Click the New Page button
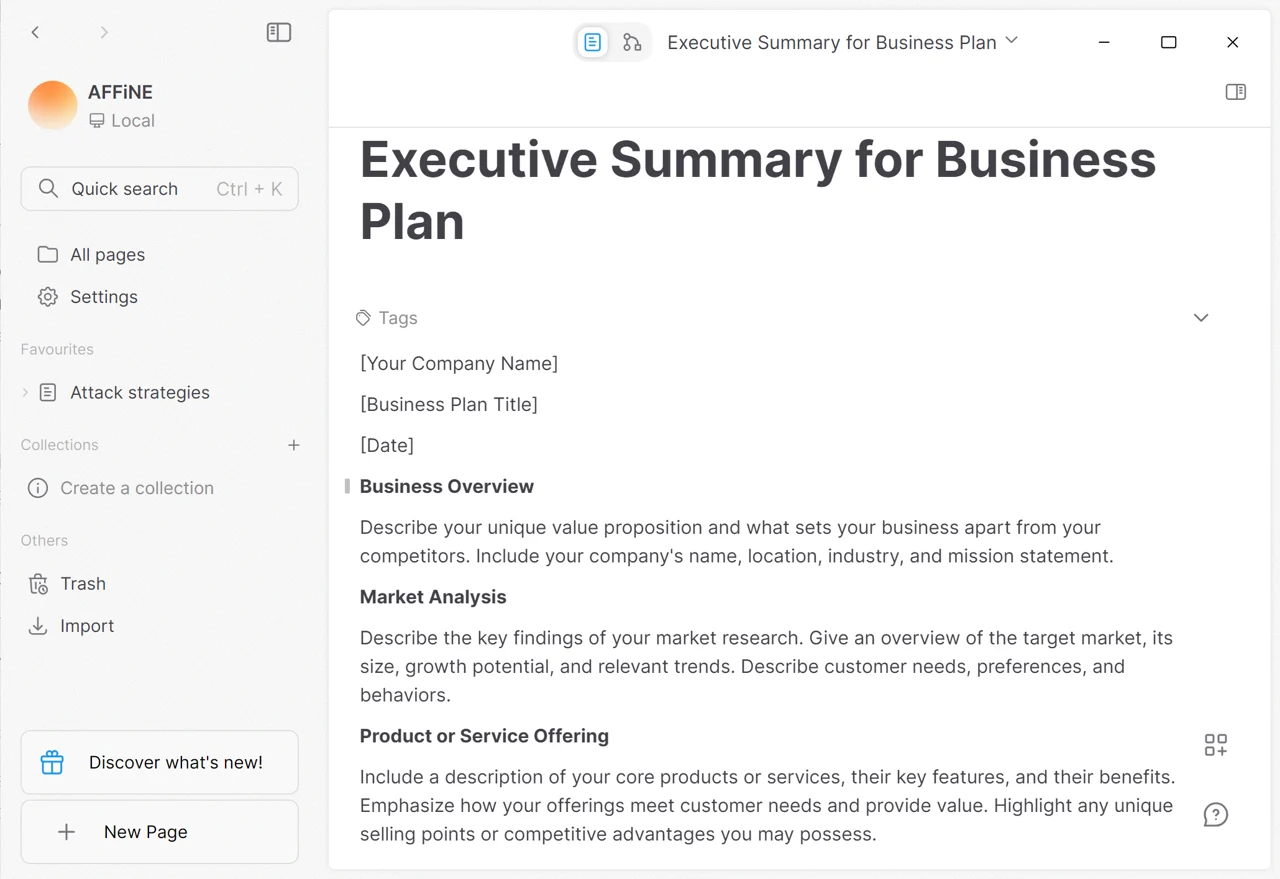 coord(160,832)
